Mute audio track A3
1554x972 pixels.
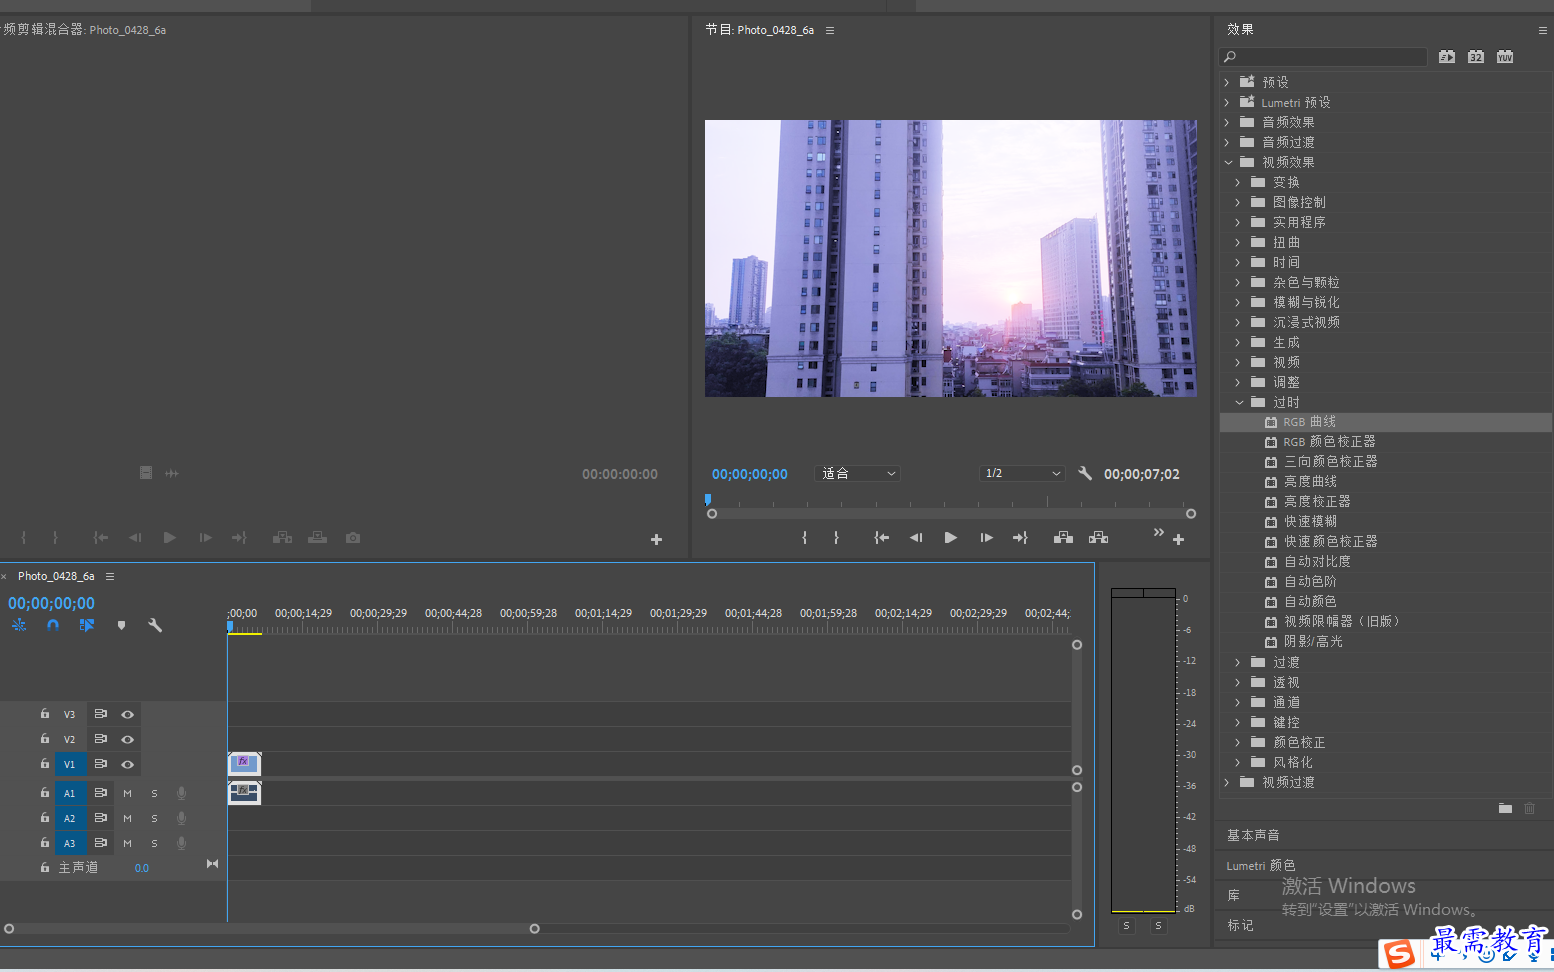click(x=127, y=843)
